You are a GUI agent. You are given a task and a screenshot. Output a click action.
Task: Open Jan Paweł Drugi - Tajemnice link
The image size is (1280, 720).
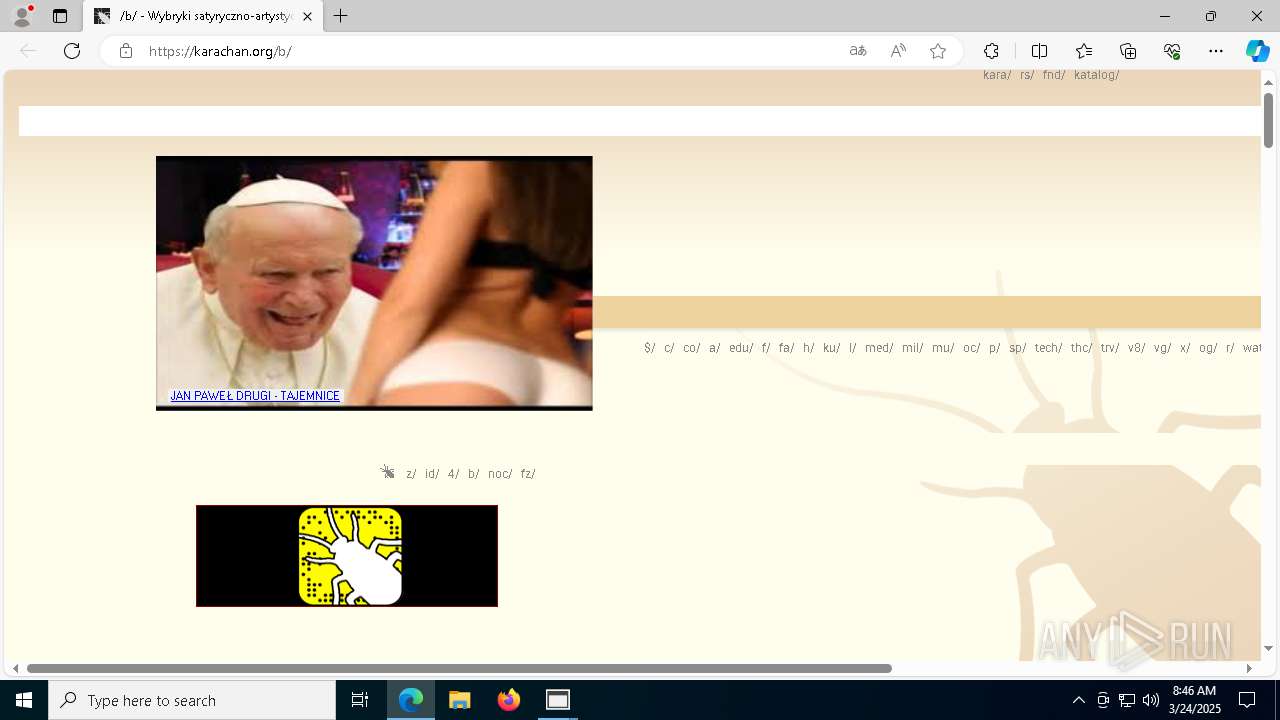[255, 396]
